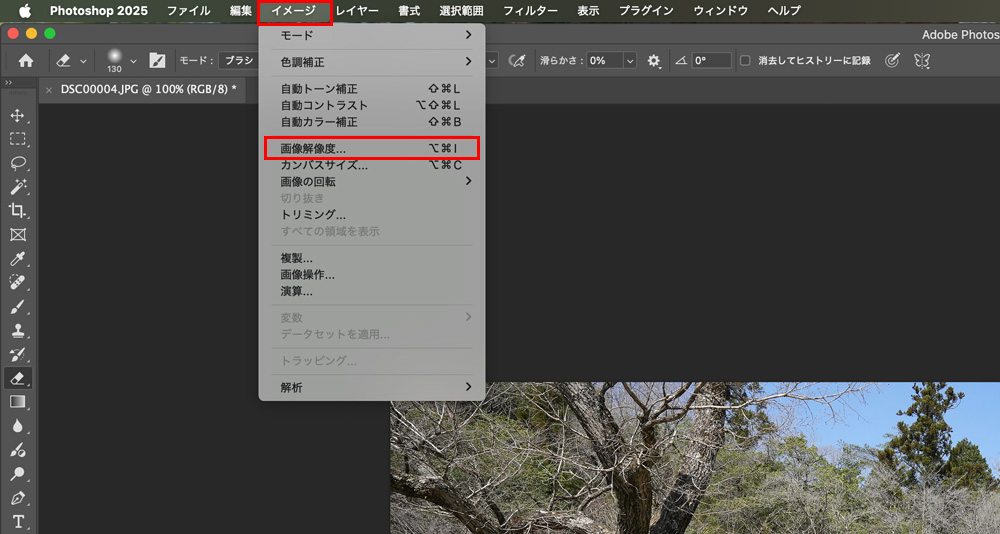Enable 消去してヒストリーに記録 checkbox

745,61
